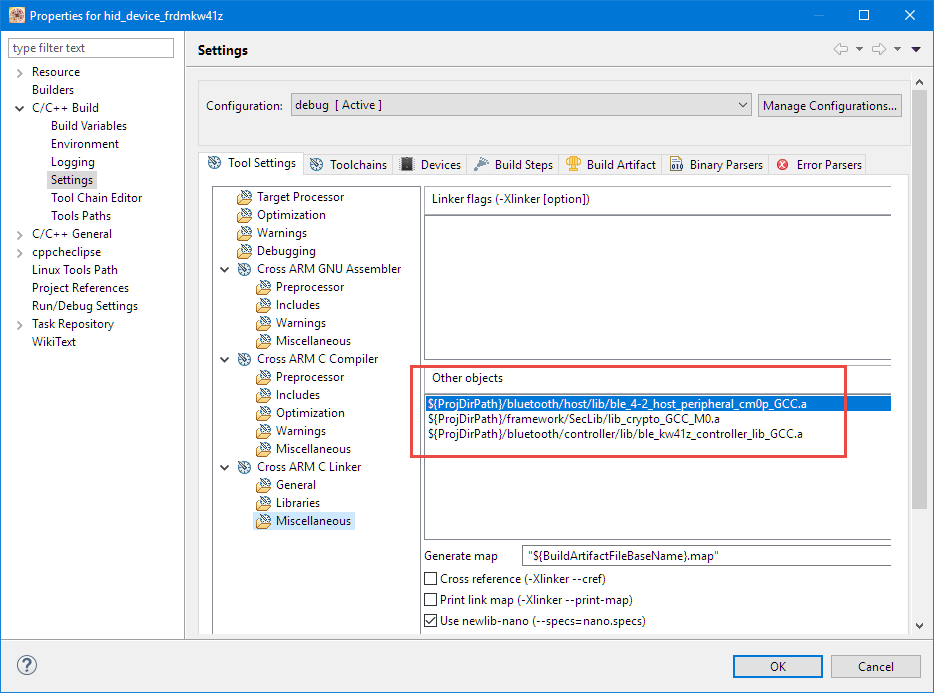Click the Error Parsers tab icon
This screenshot has width=934, height=693.
[782, 165]
